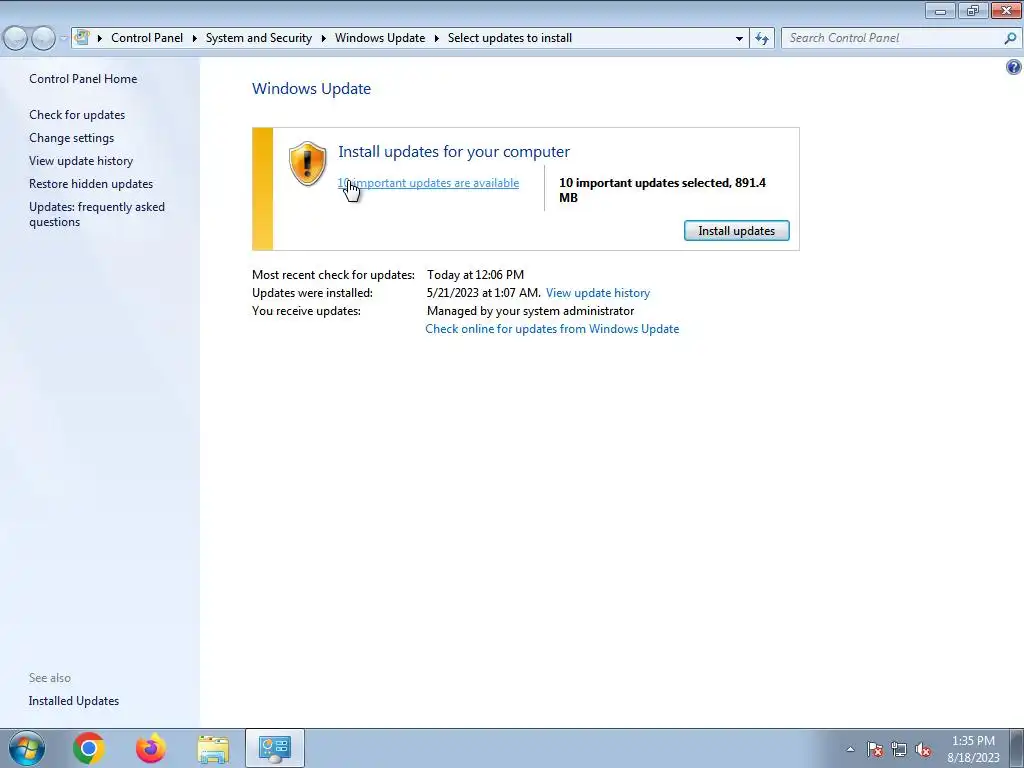Viewport: 1024px width, 768px height.
Task: Expand arrow after Windows Update breadcrumb
Action: (x=437, y=38)
